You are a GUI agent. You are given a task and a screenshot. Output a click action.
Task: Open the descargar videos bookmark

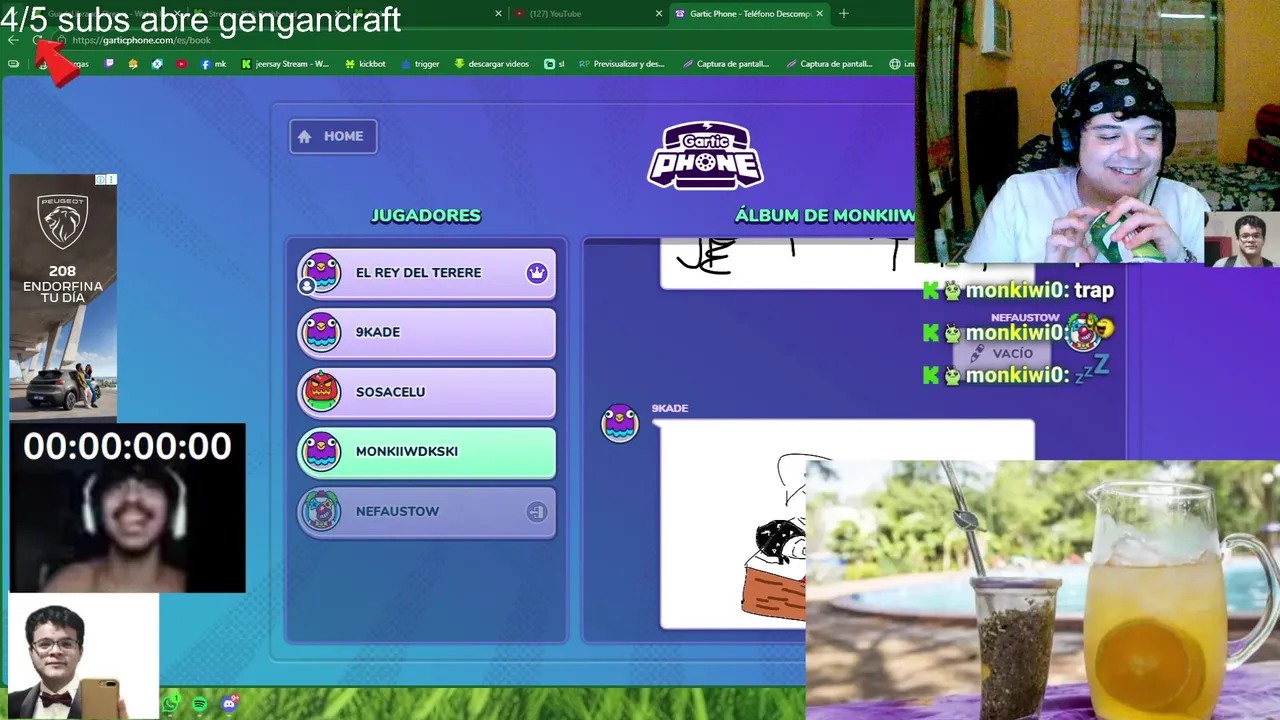(491, 64)
